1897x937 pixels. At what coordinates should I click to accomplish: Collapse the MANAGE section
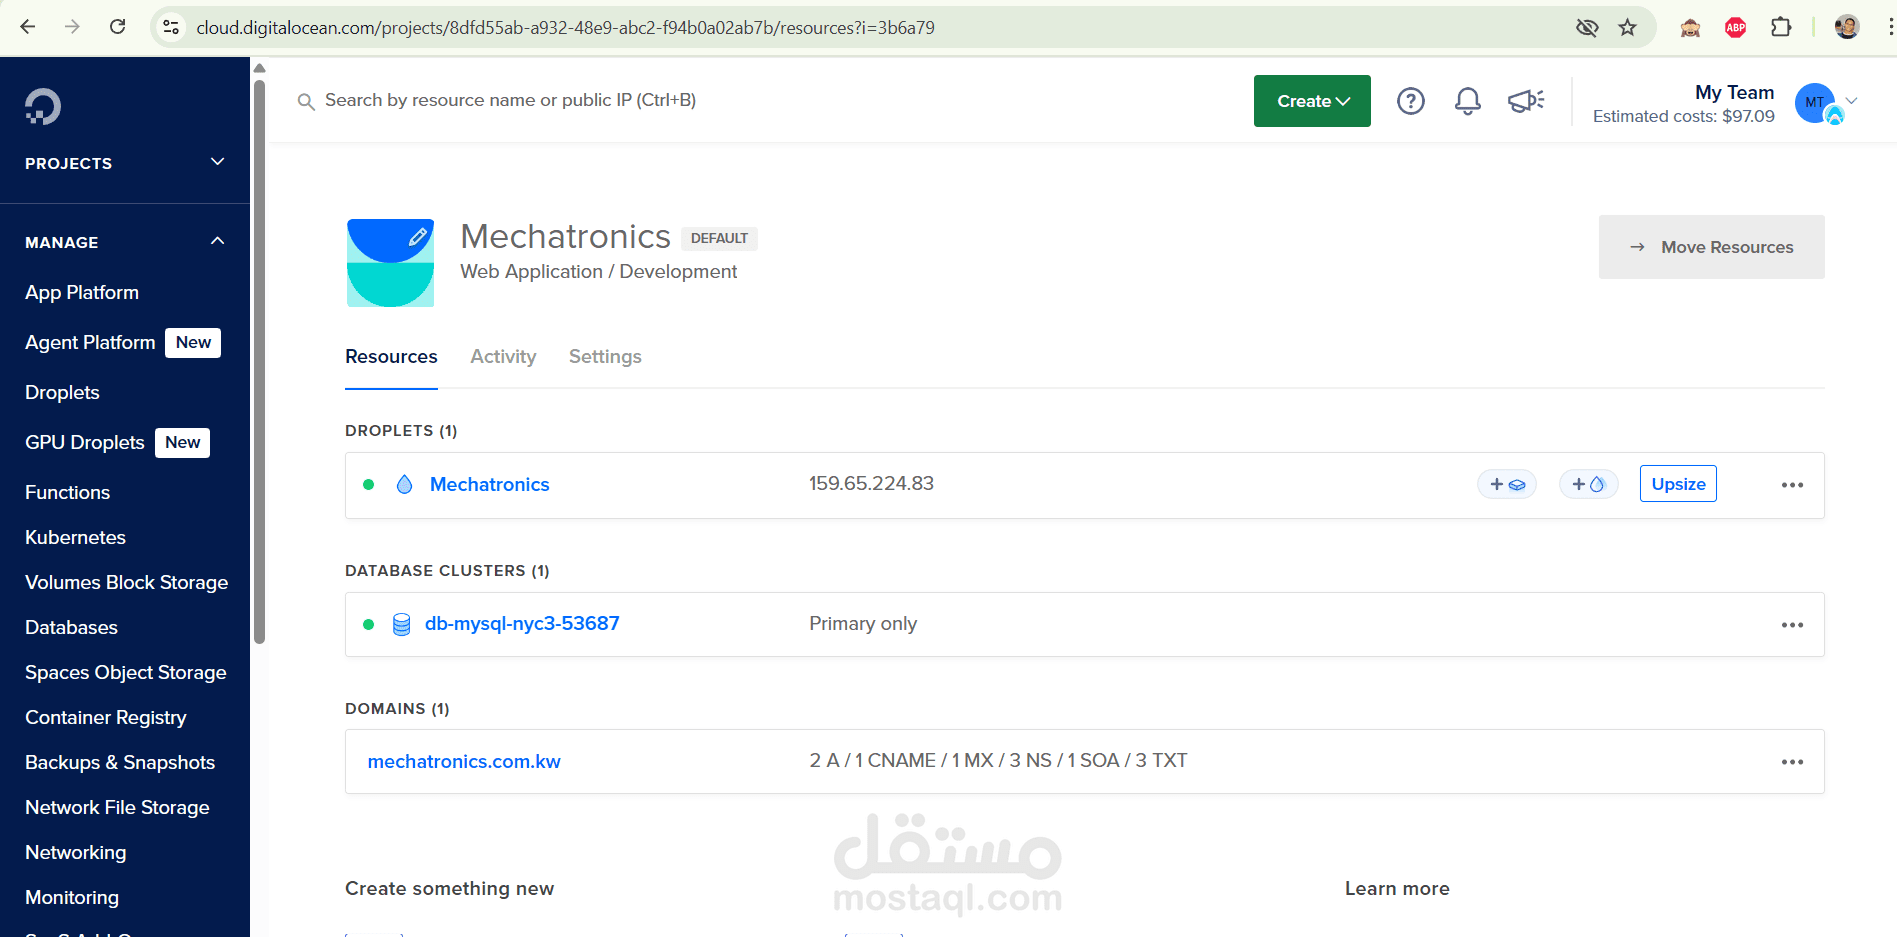125,242
